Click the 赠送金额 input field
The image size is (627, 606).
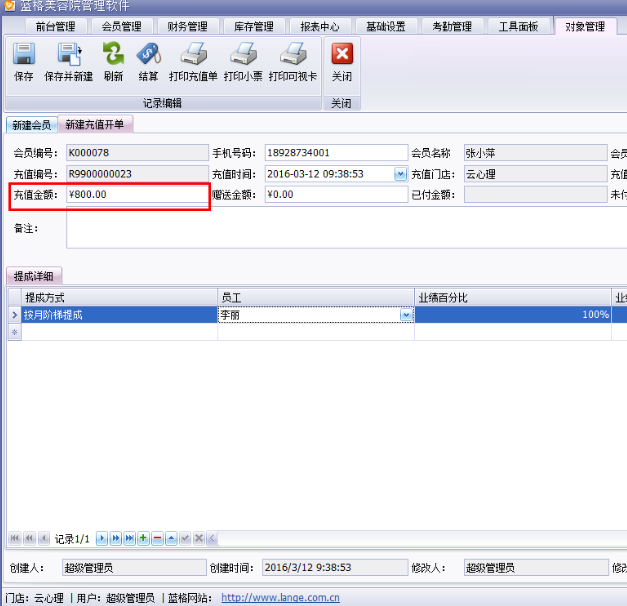tap(335, 195)
